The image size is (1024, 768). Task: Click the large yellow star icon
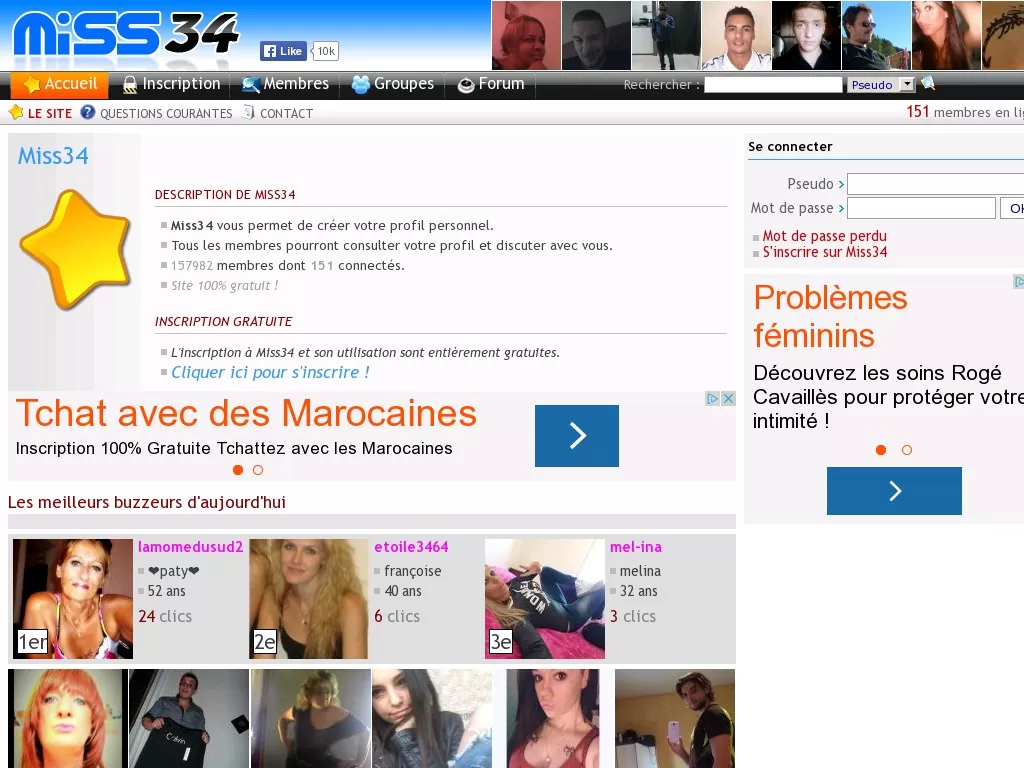(x=75, y=249)
